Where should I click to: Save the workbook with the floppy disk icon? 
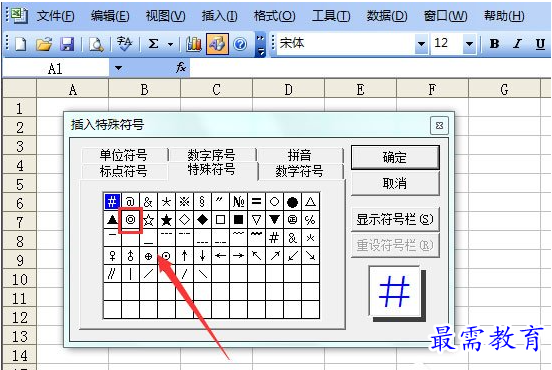coord(67,44)
